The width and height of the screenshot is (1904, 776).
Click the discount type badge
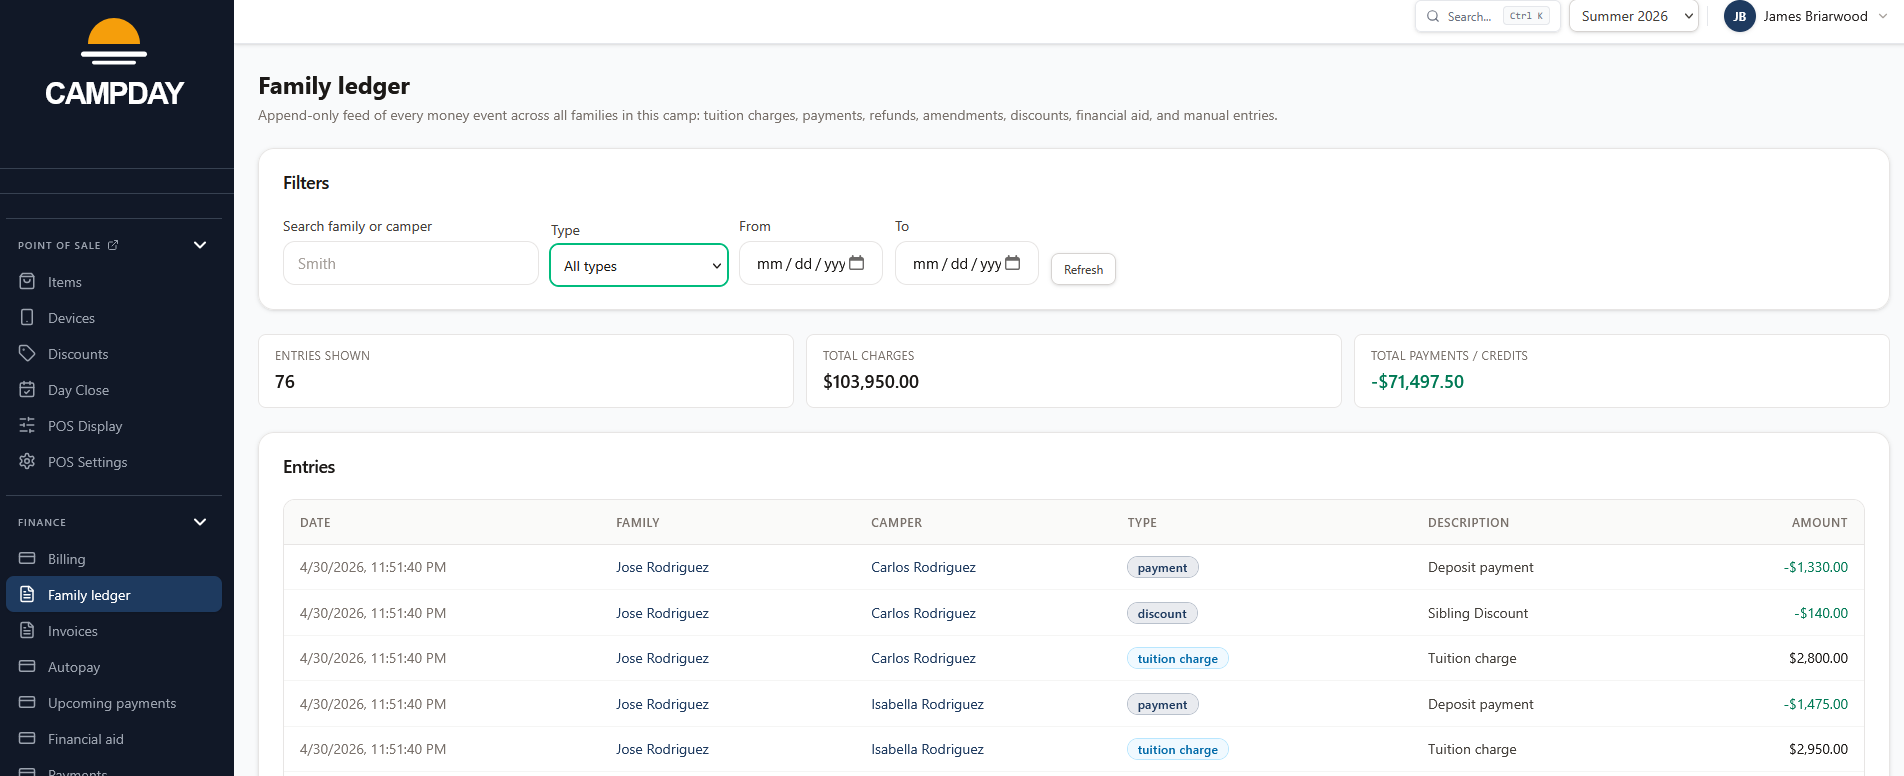[1162, 613]
